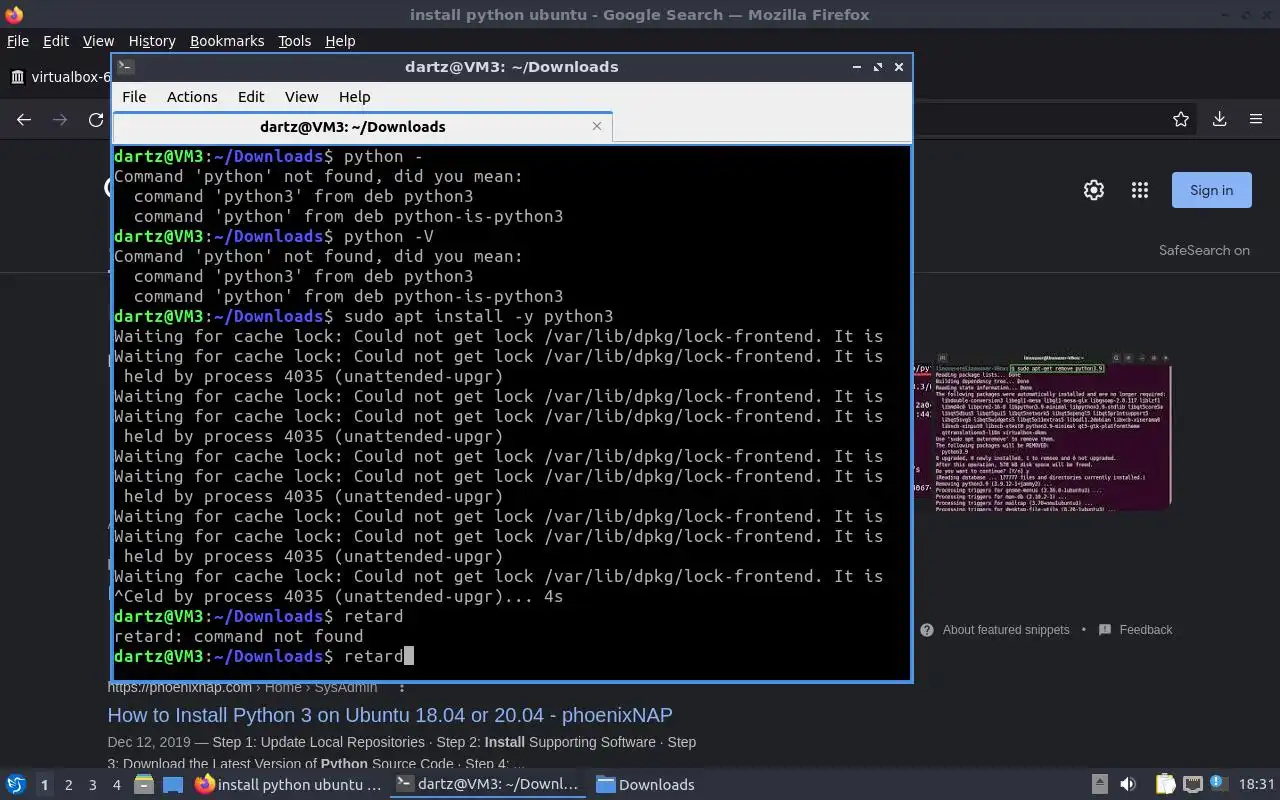This screenshot has height=800, width=1280.
Task: Open the clipboard manager tray icon
Action: pos(1165,785)
